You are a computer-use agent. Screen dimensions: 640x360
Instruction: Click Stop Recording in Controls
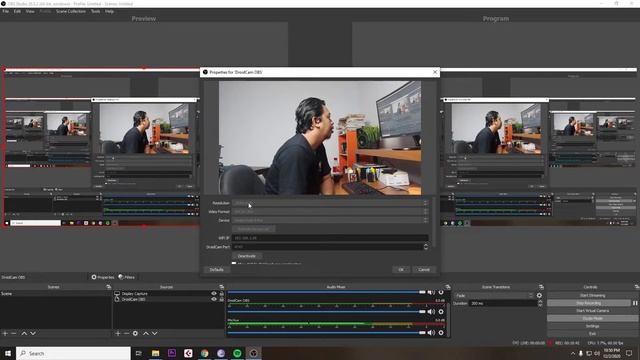[589, 303]
